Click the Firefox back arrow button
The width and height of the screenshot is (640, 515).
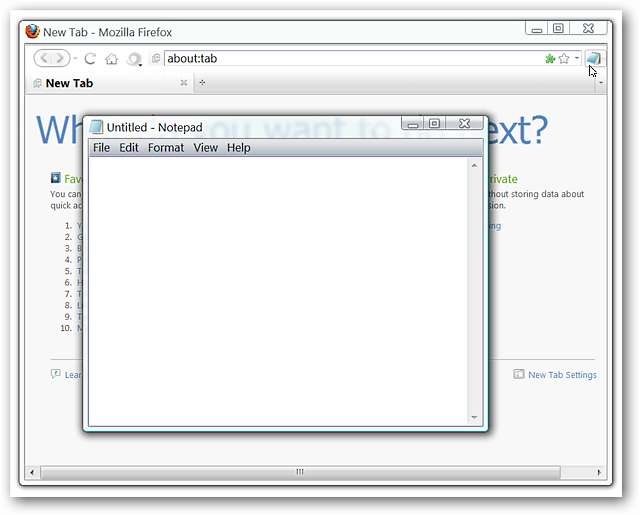tap(44, 58)
